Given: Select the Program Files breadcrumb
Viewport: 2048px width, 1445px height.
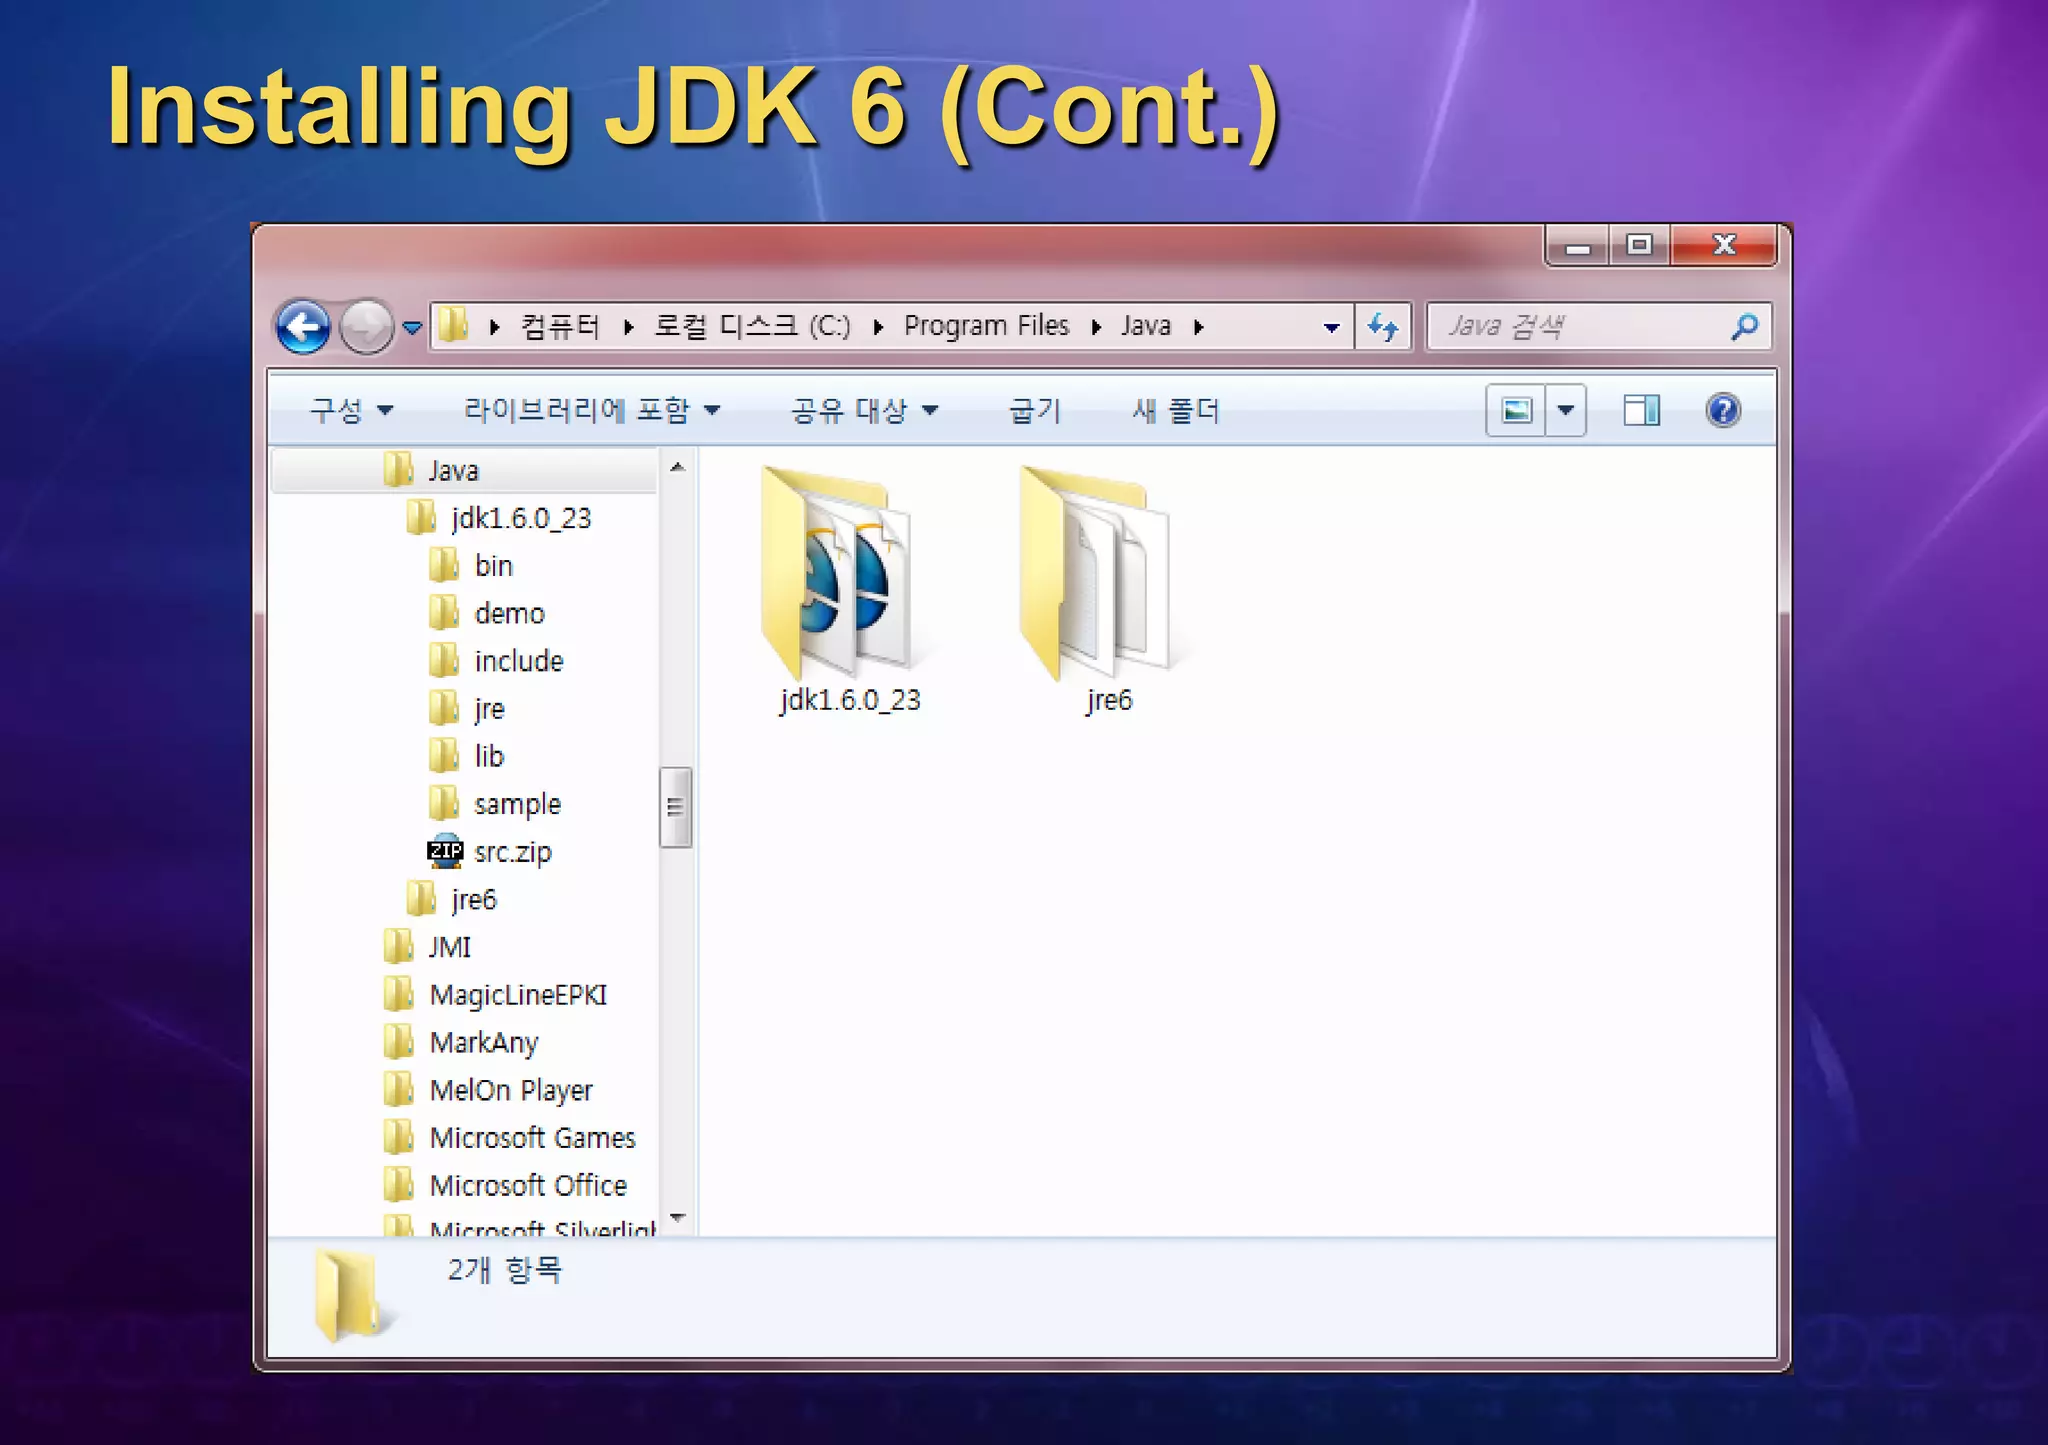Looking at the screenshot, I should (987, 326).
